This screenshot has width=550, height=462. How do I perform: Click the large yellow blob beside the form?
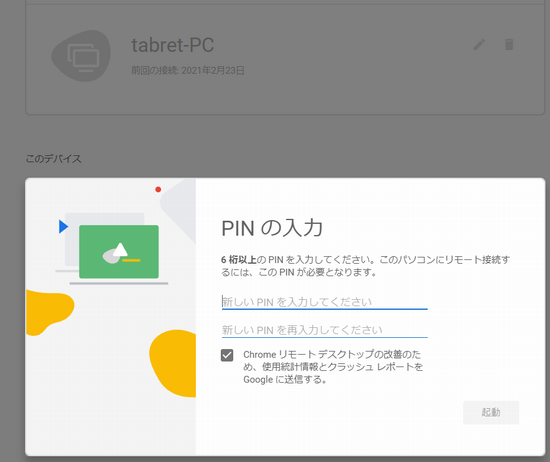point(173,363)
